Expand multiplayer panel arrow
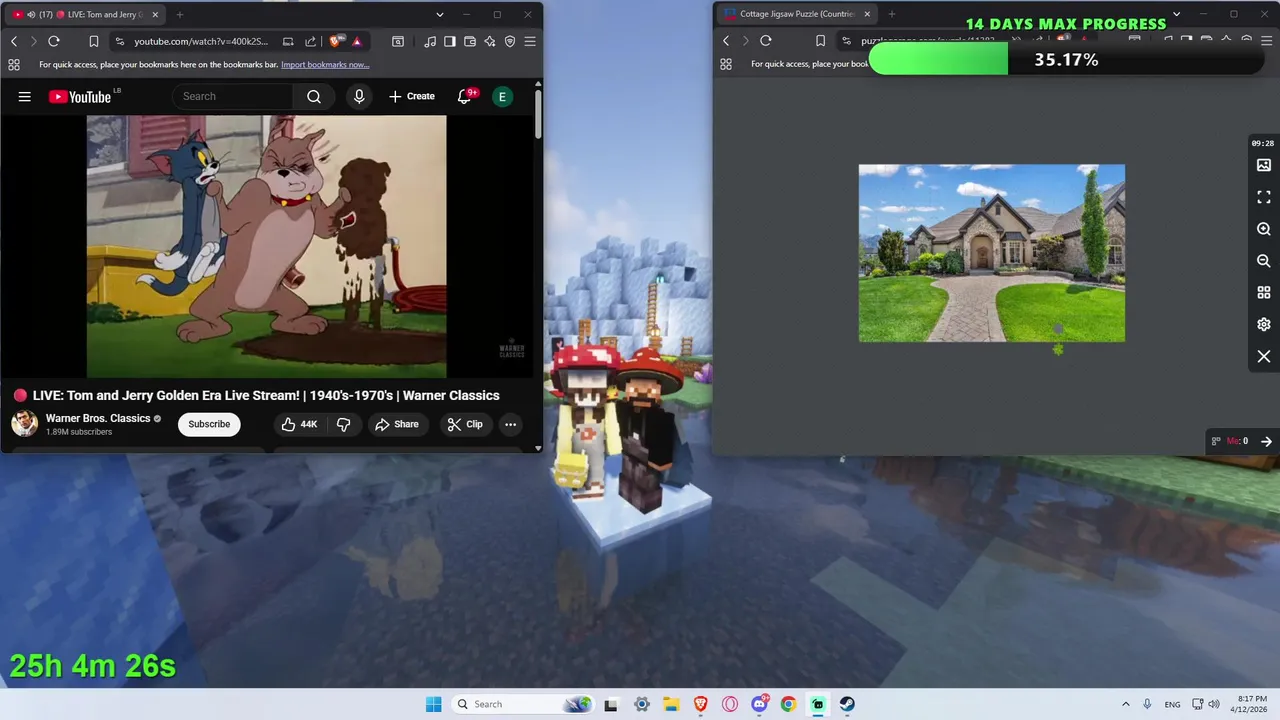 pos(1266,441)
